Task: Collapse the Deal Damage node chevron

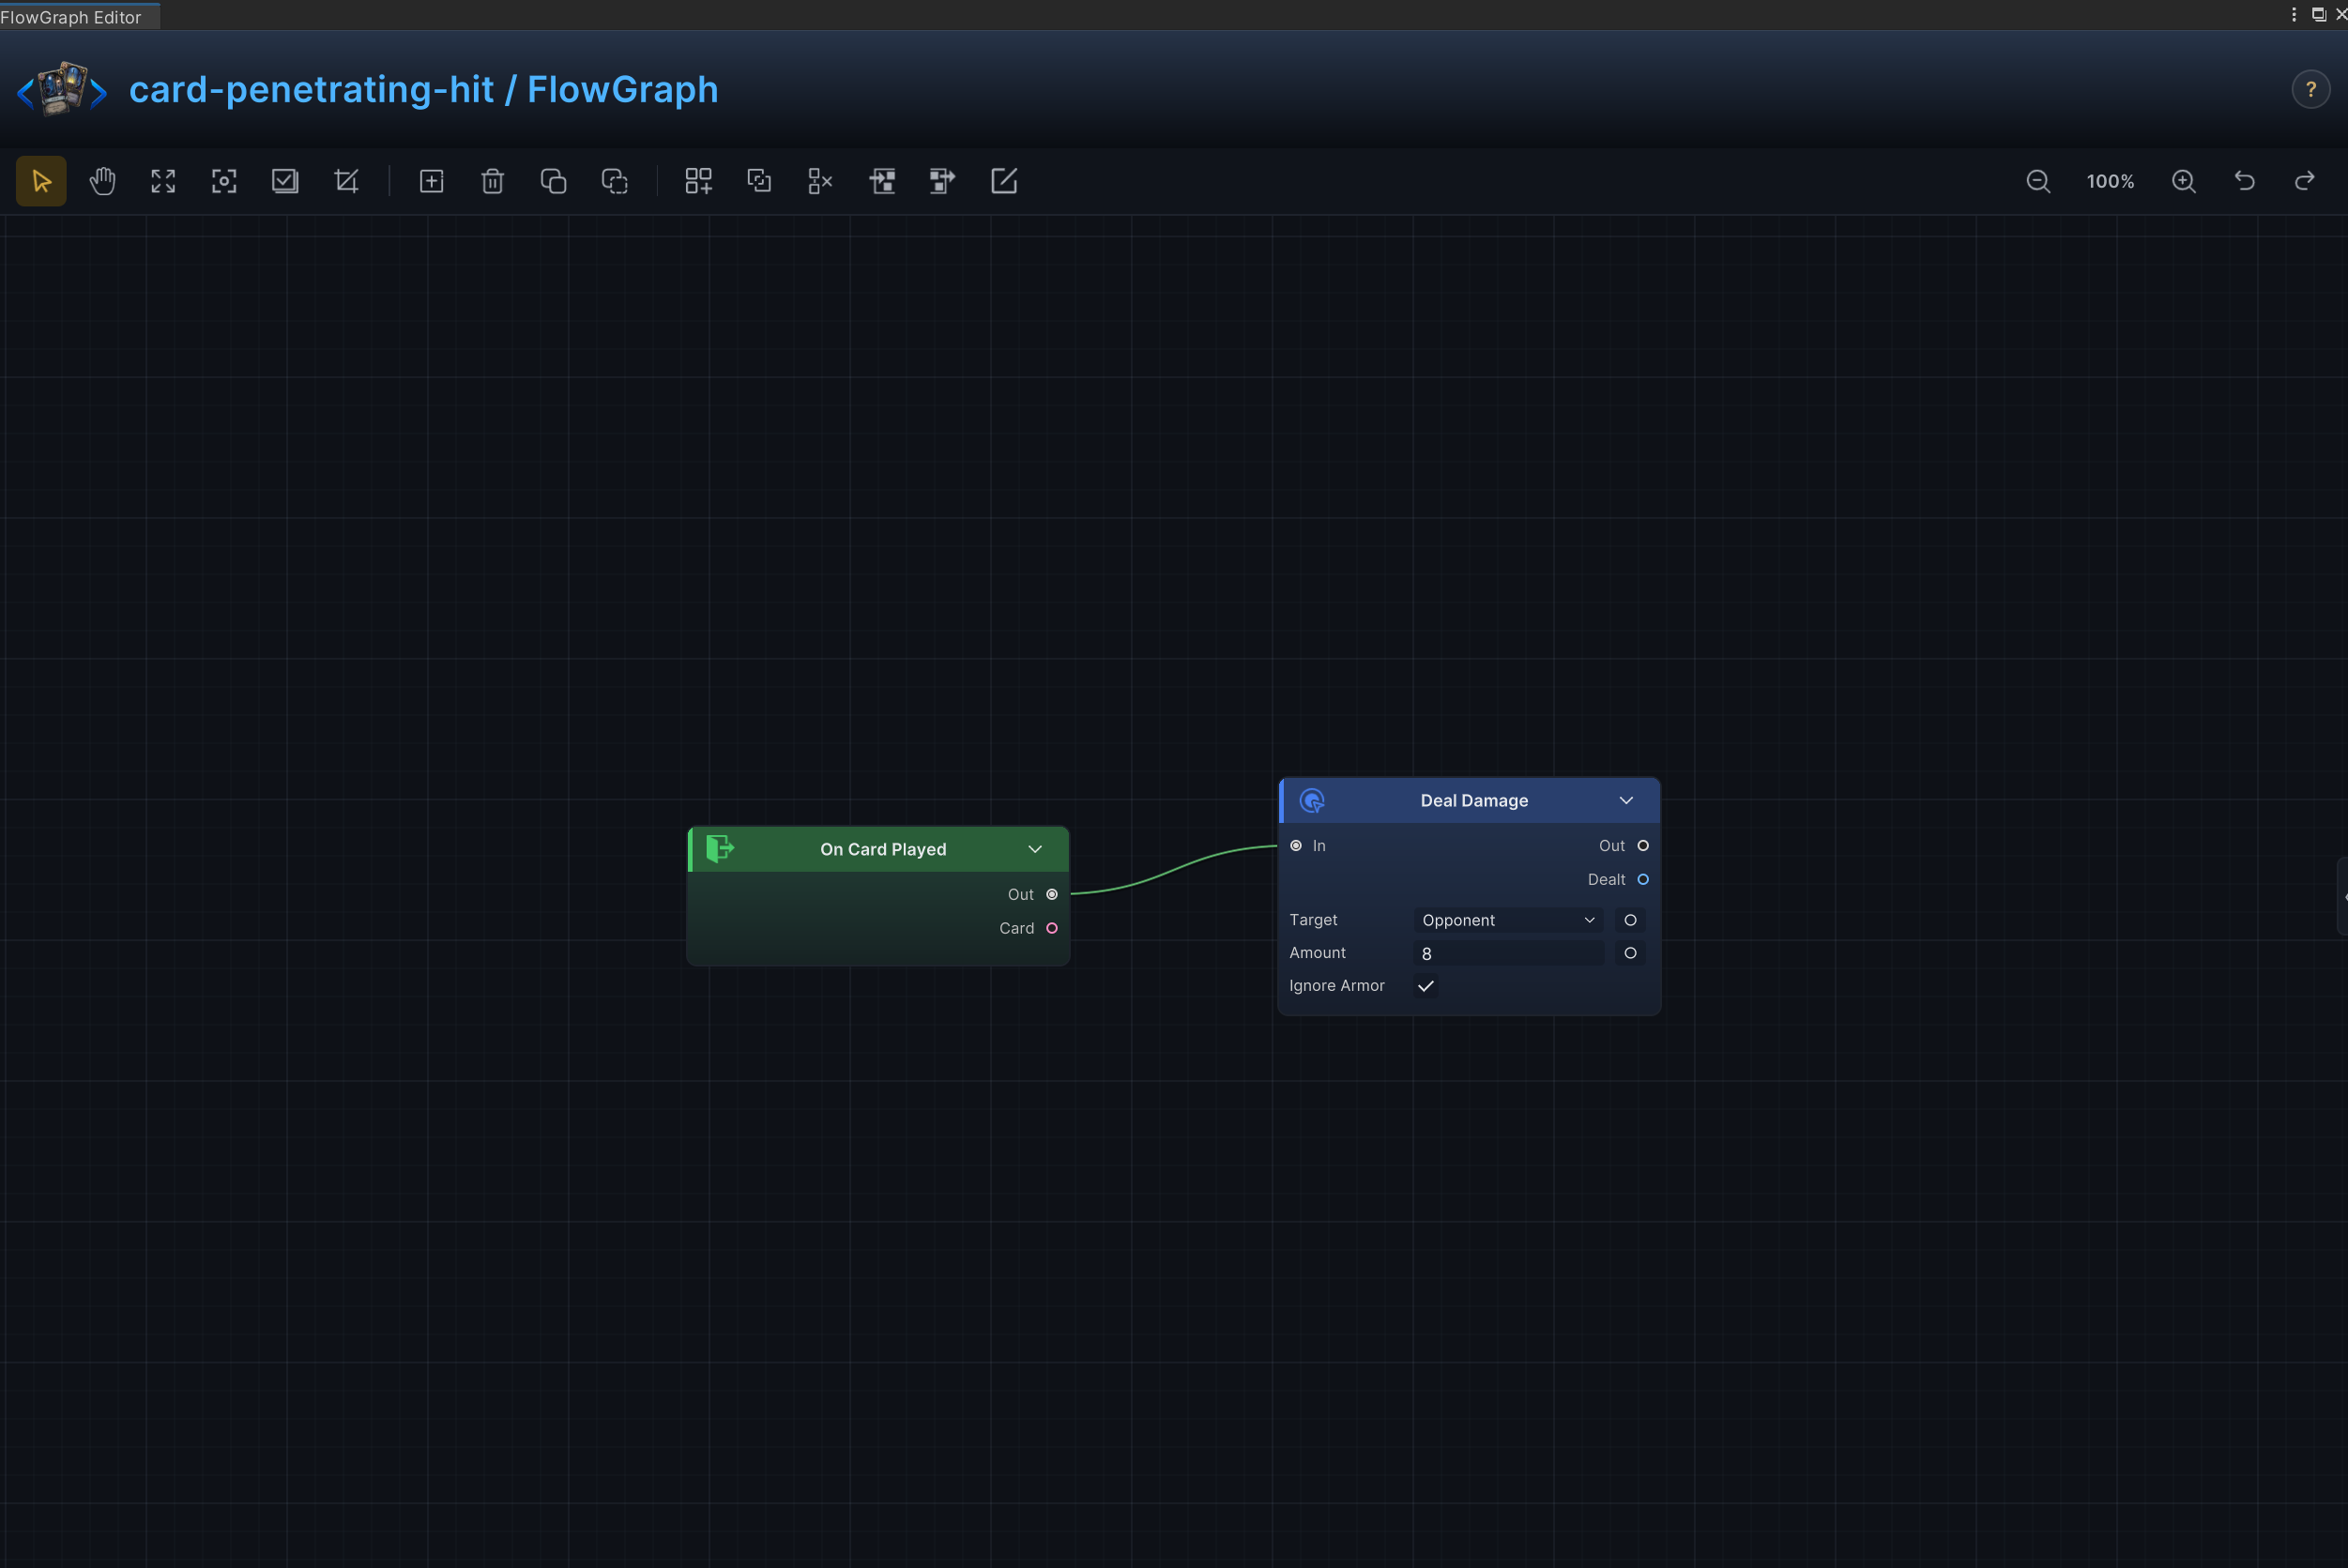Action: tap(1626, 800)
